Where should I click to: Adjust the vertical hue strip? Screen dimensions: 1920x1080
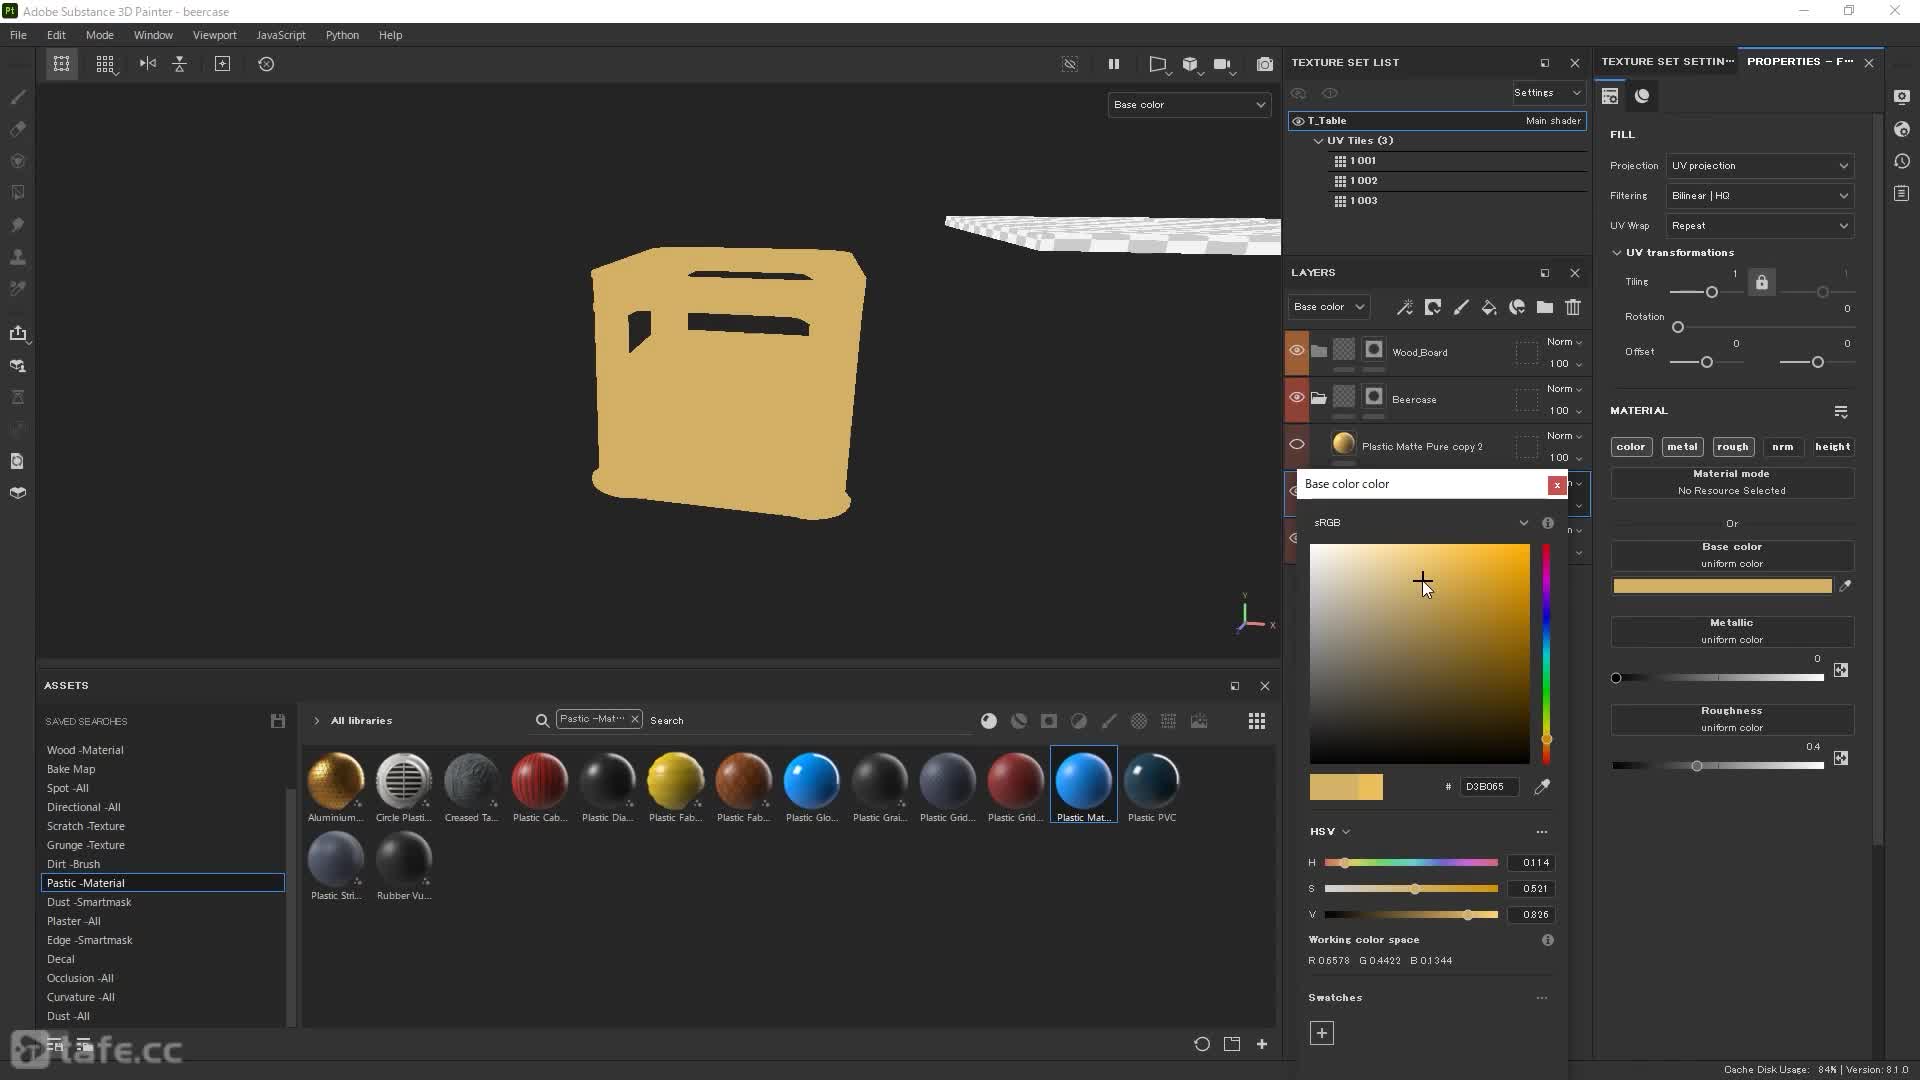tap(1546, 654)
